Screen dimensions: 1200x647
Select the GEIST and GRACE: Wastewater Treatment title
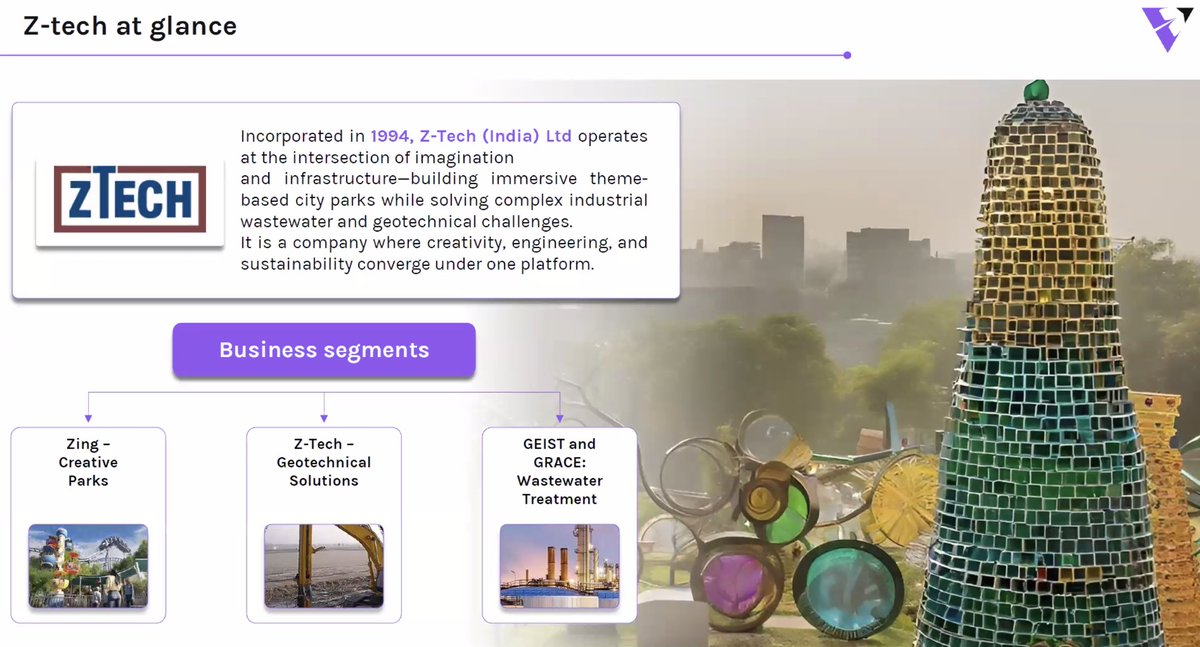coord(560,471)
